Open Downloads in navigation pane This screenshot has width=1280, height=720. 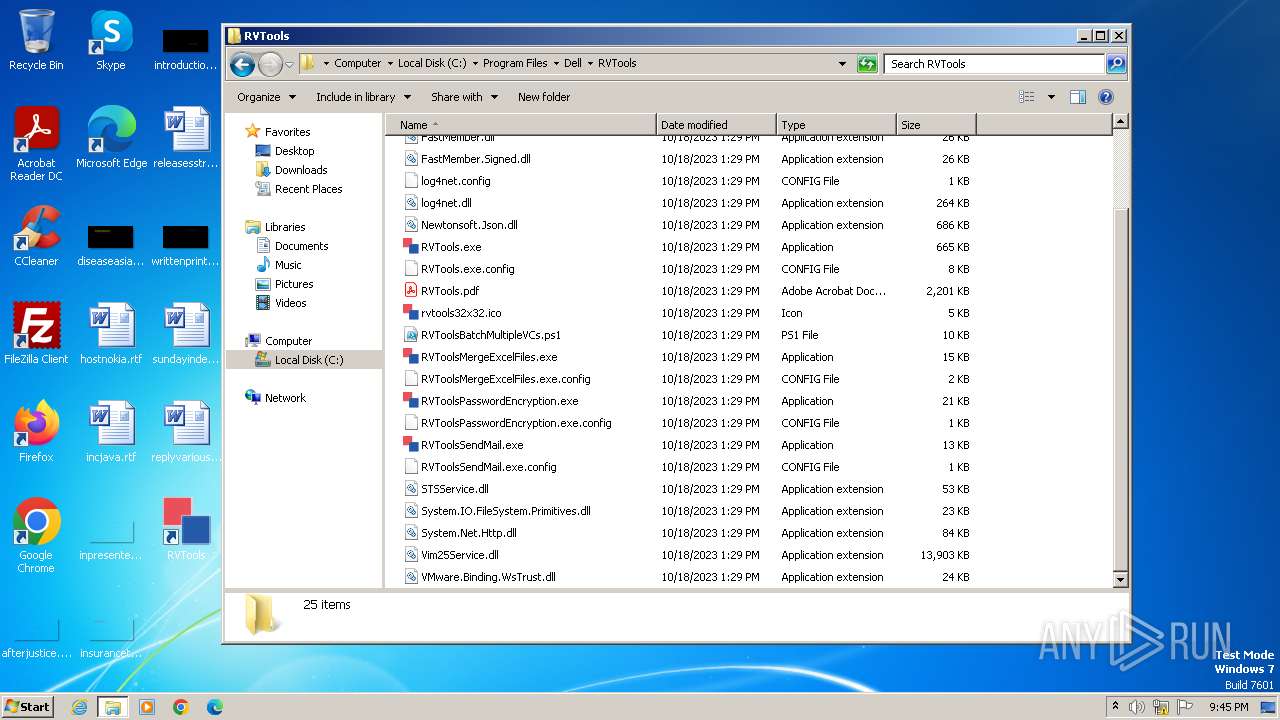301,170
